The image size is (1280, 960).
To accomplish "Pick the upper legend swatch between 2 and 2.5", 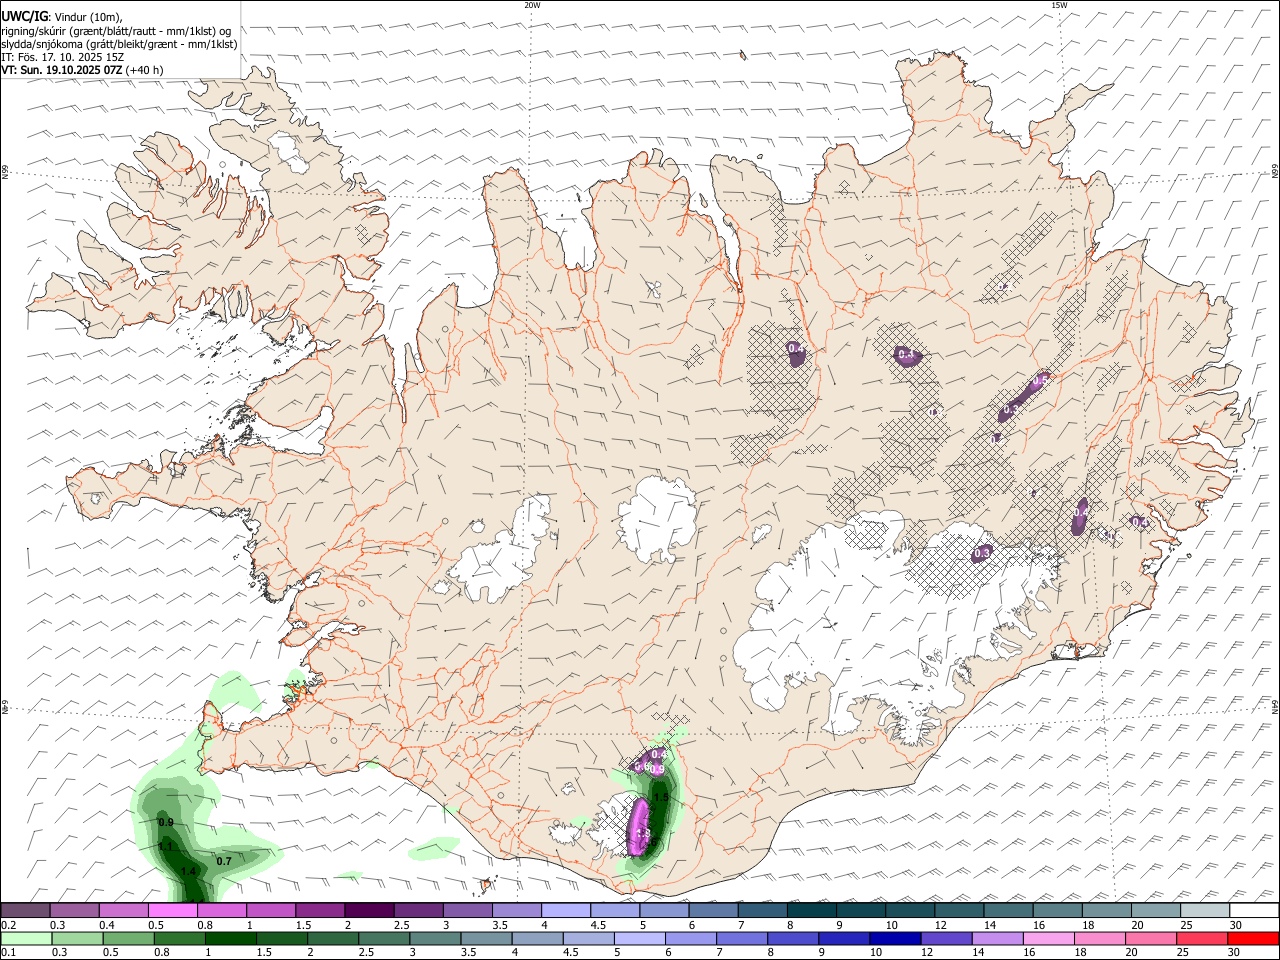I will (369, 910).
